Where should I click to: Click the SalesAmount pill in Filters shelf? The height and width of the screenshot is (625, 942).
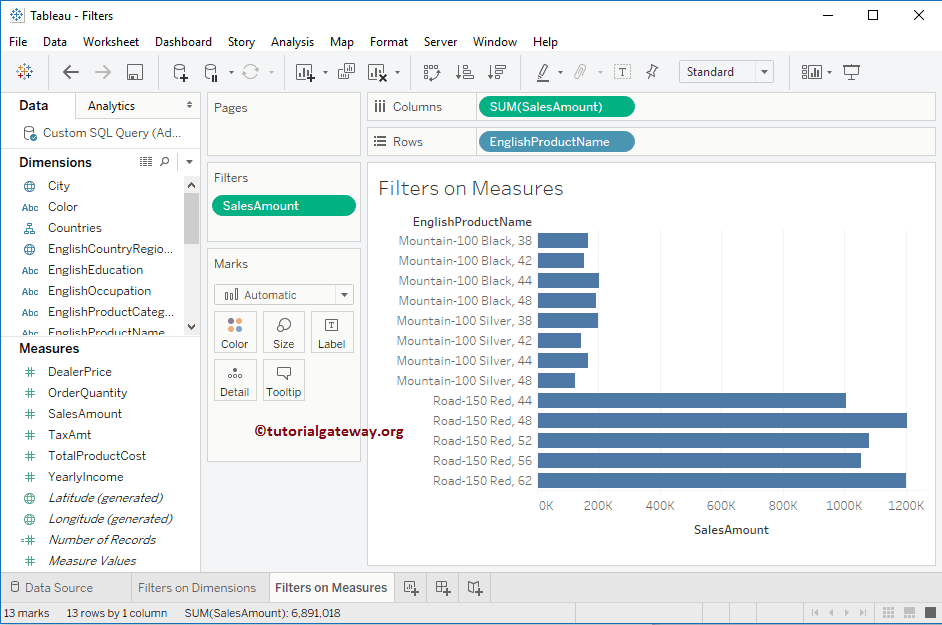(x=284, y=206)
